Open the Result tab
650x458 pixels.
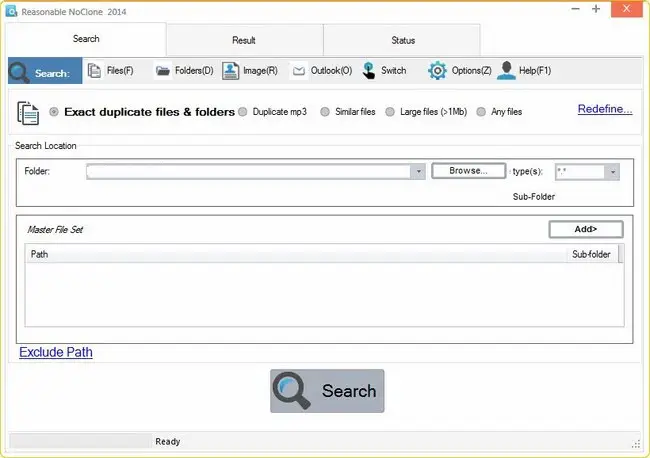point(245,40)
